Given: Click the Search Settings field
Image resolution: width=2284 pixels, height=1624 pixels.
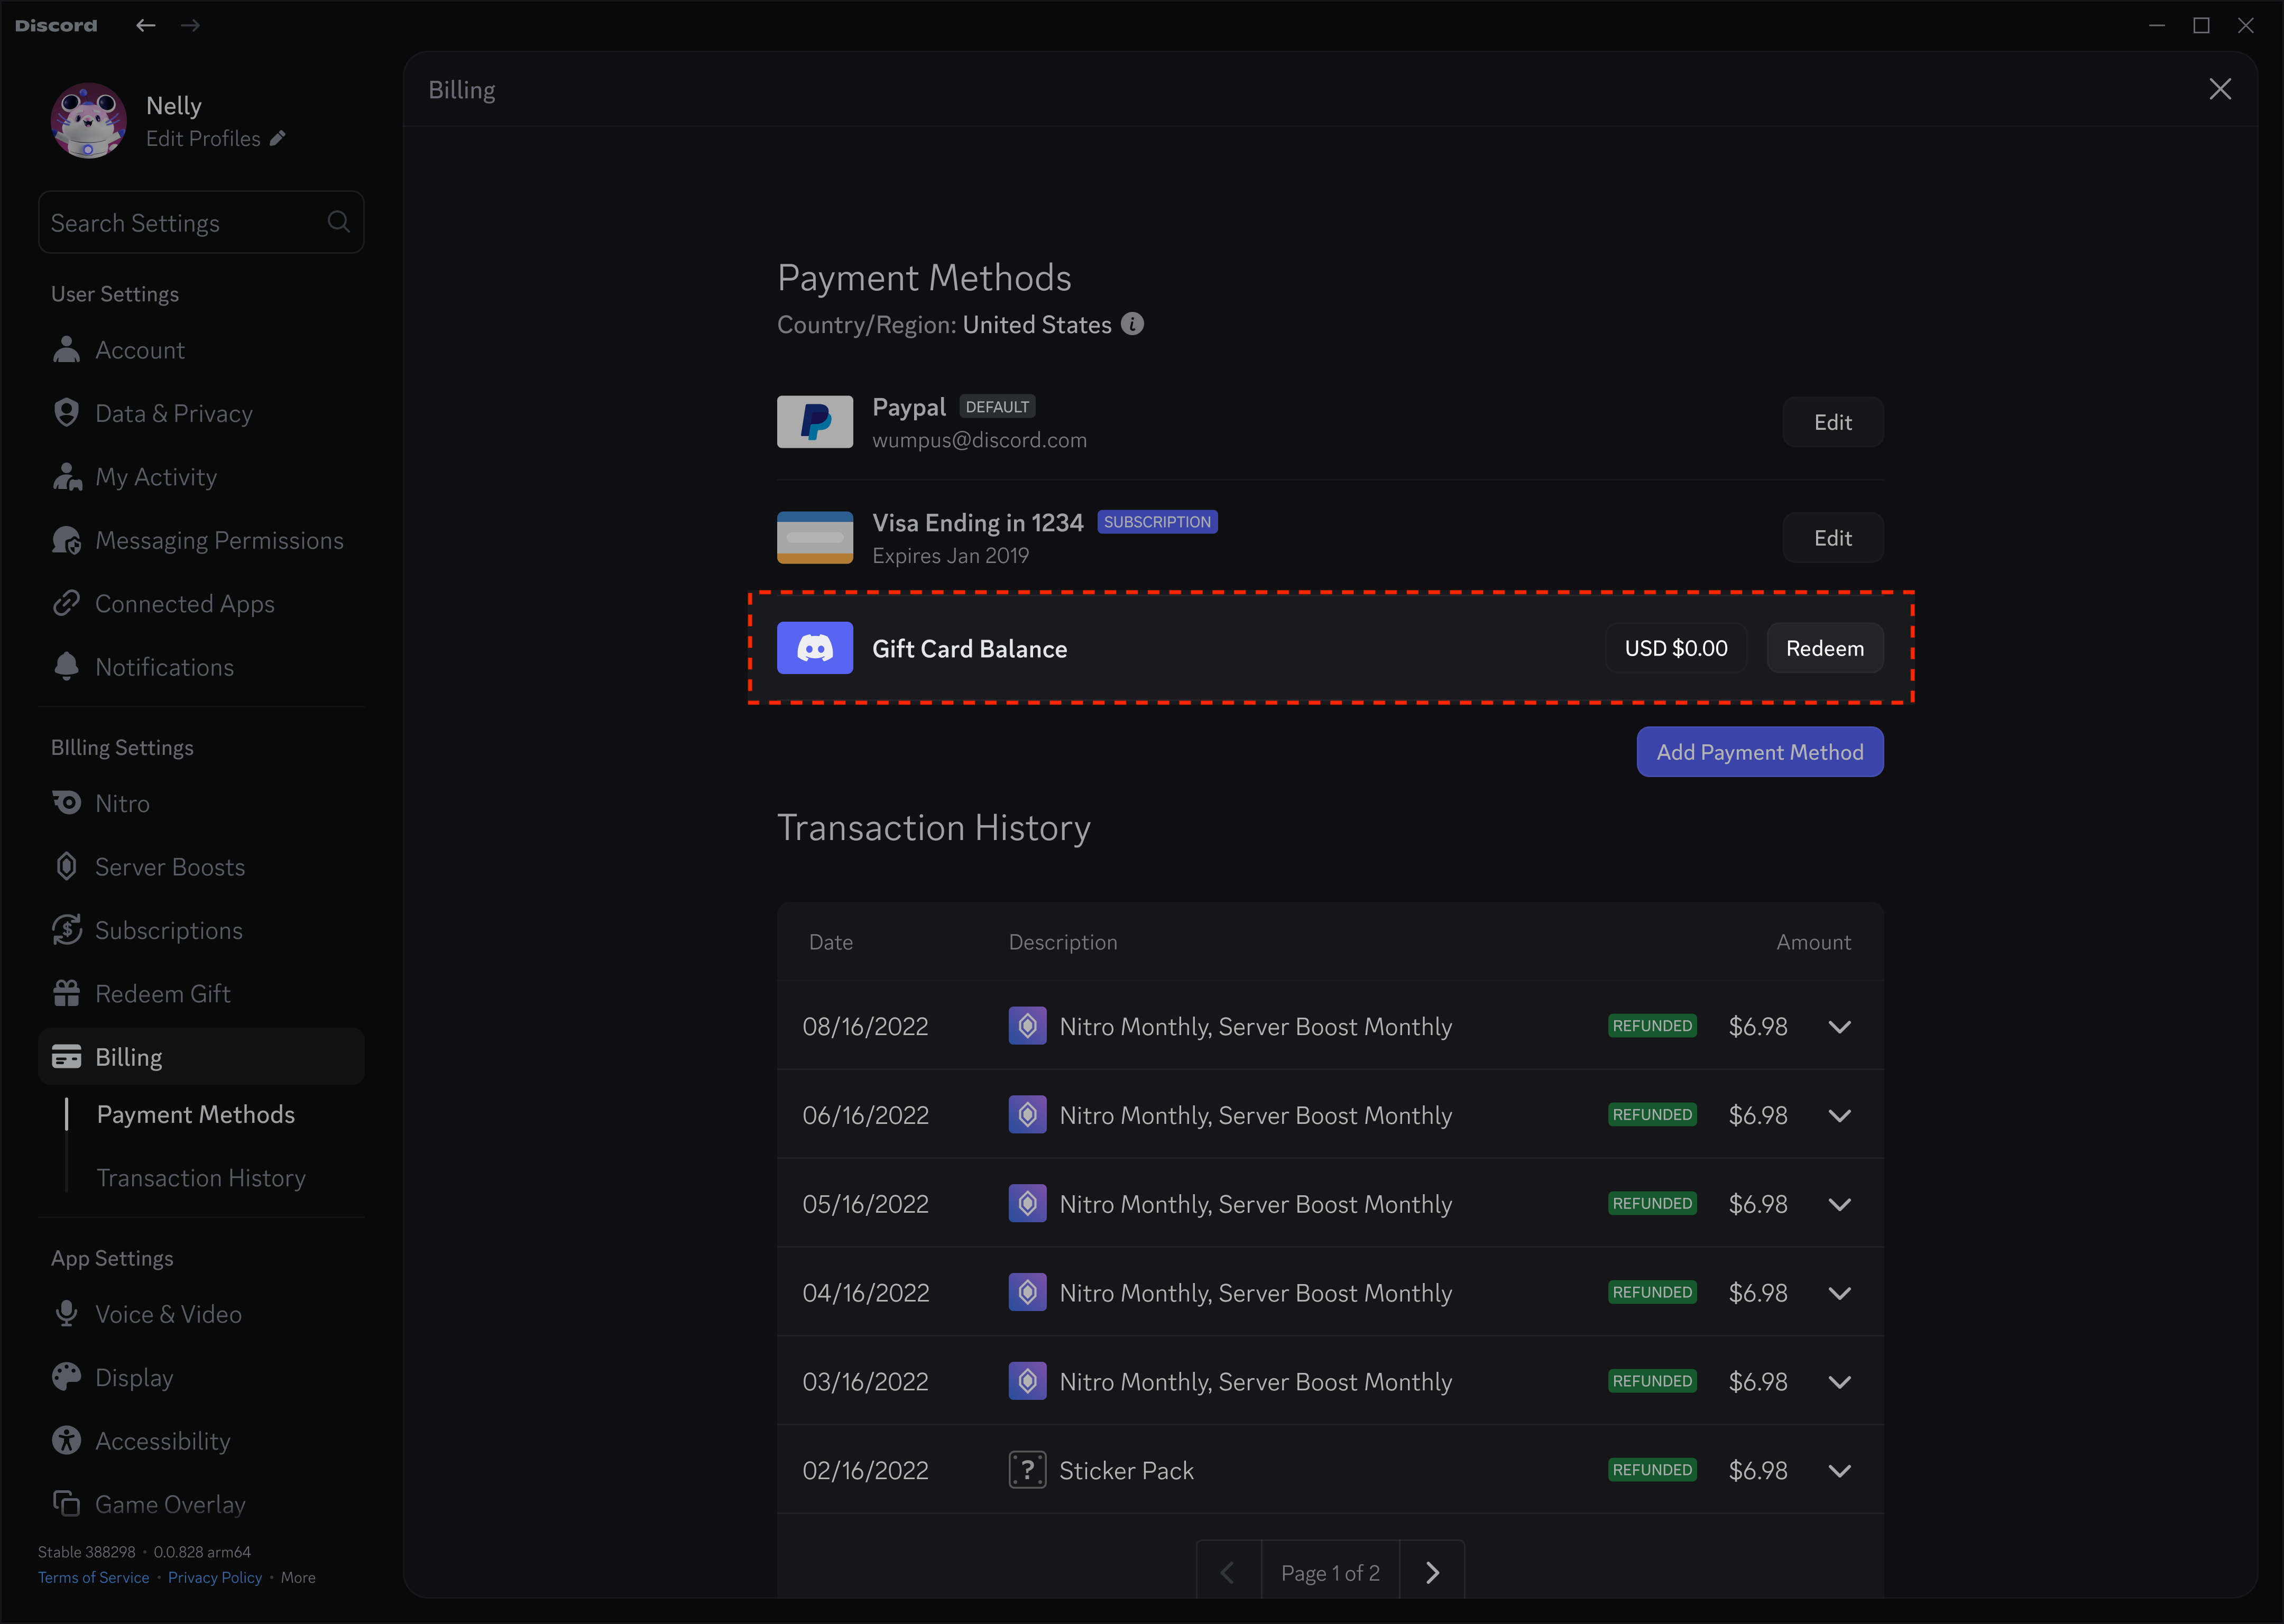Looking at the screenshot, I should pos(201,222).
